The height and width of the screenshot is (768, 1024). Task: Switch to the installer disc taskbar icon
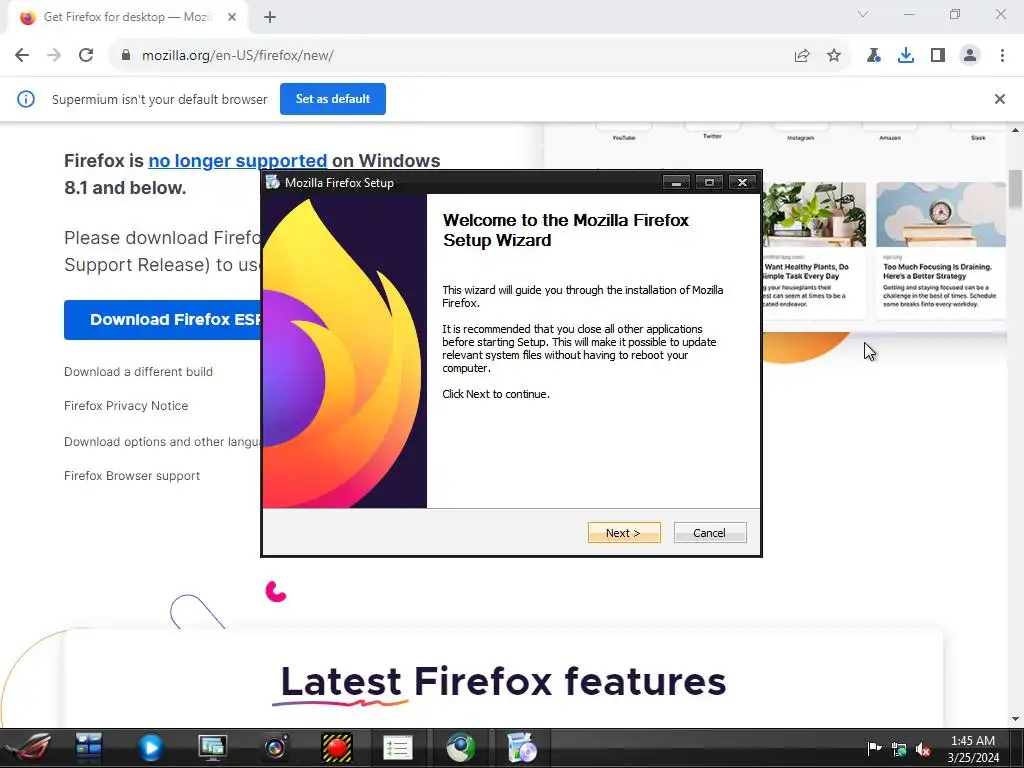[x=522, y=748]
